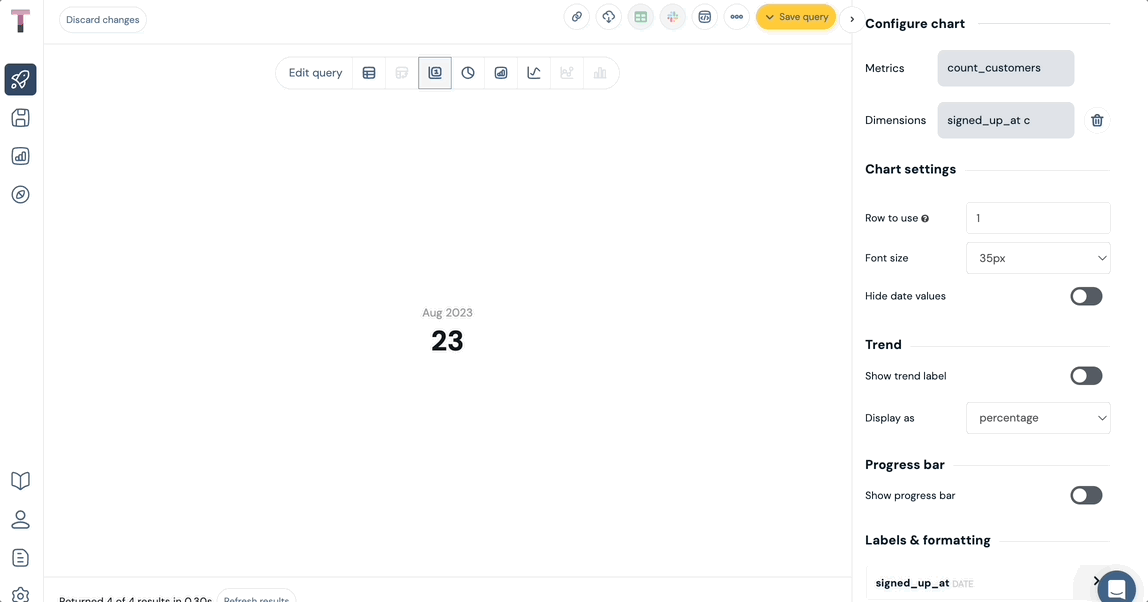1148x602 pixels.
Task: Click the Hide date values label
Action: [906, 296]
